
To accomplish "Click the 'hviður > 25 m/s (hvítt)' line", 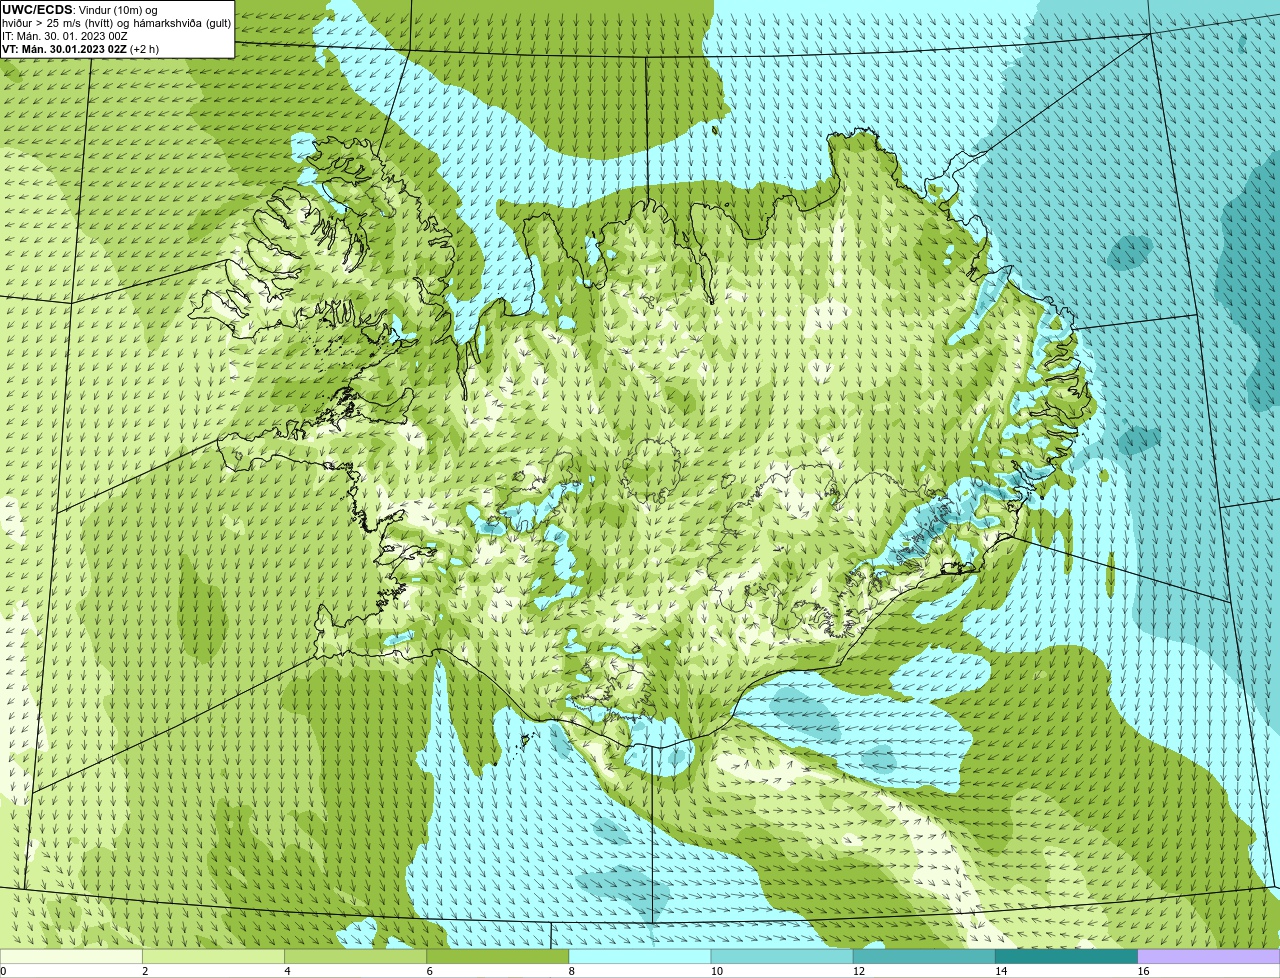I will point(58,23).
